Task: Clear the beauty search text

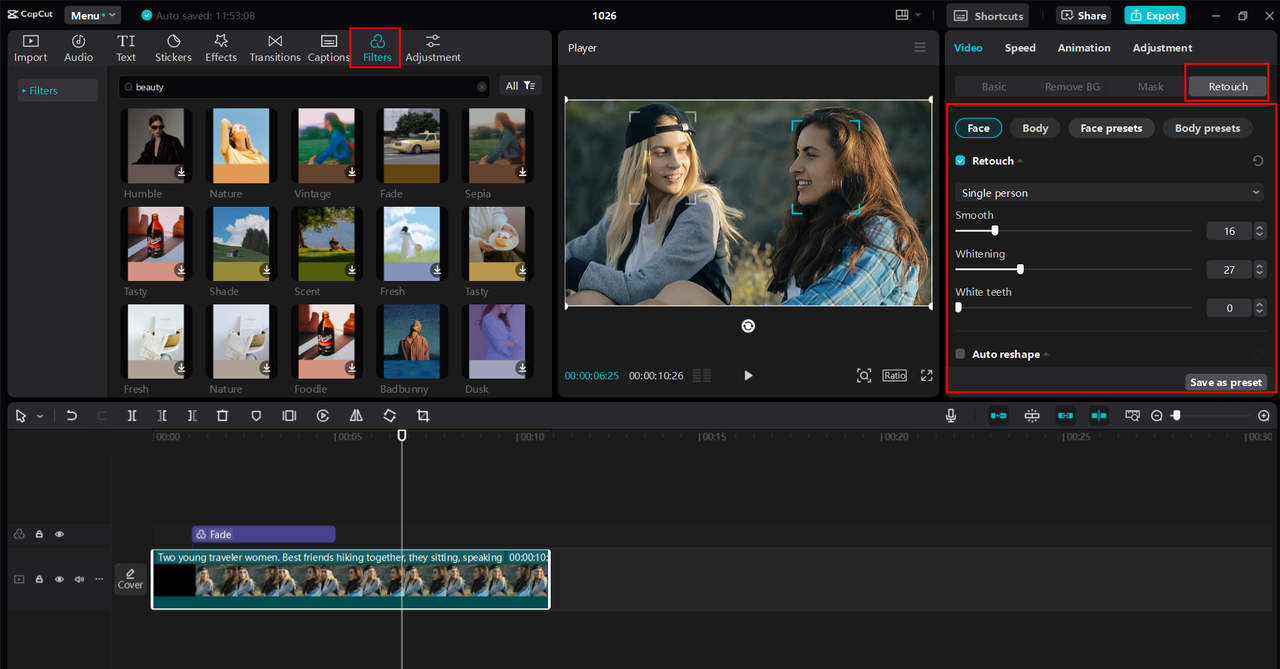Action: click(481, 87)
